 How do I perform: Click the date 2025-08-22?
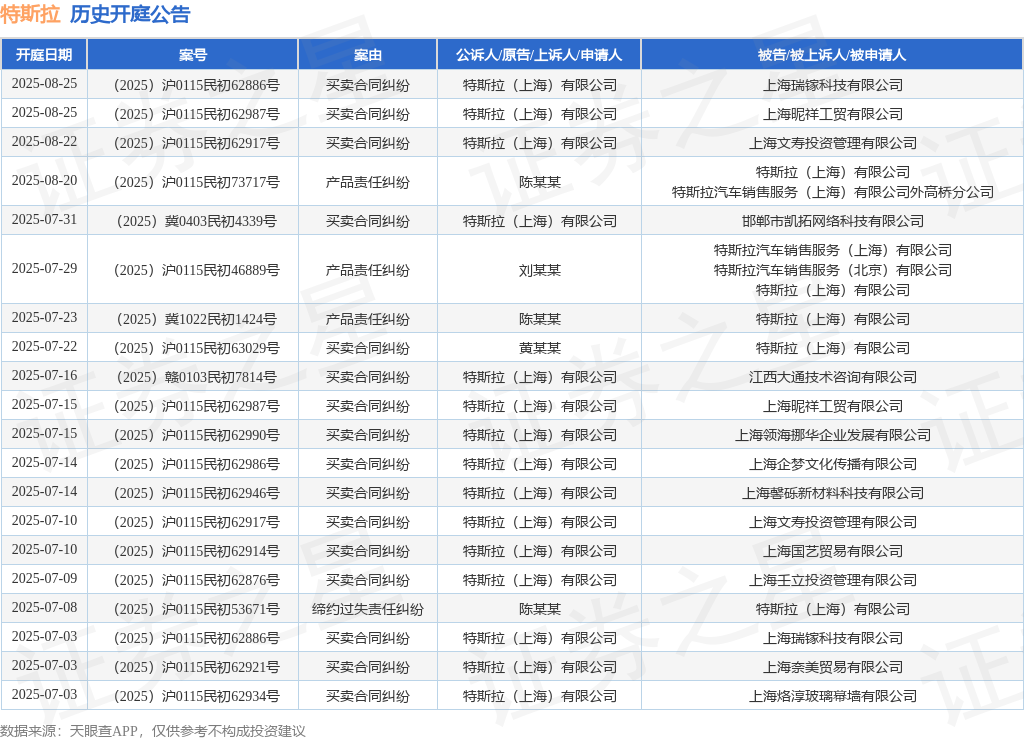coord(44,142)
